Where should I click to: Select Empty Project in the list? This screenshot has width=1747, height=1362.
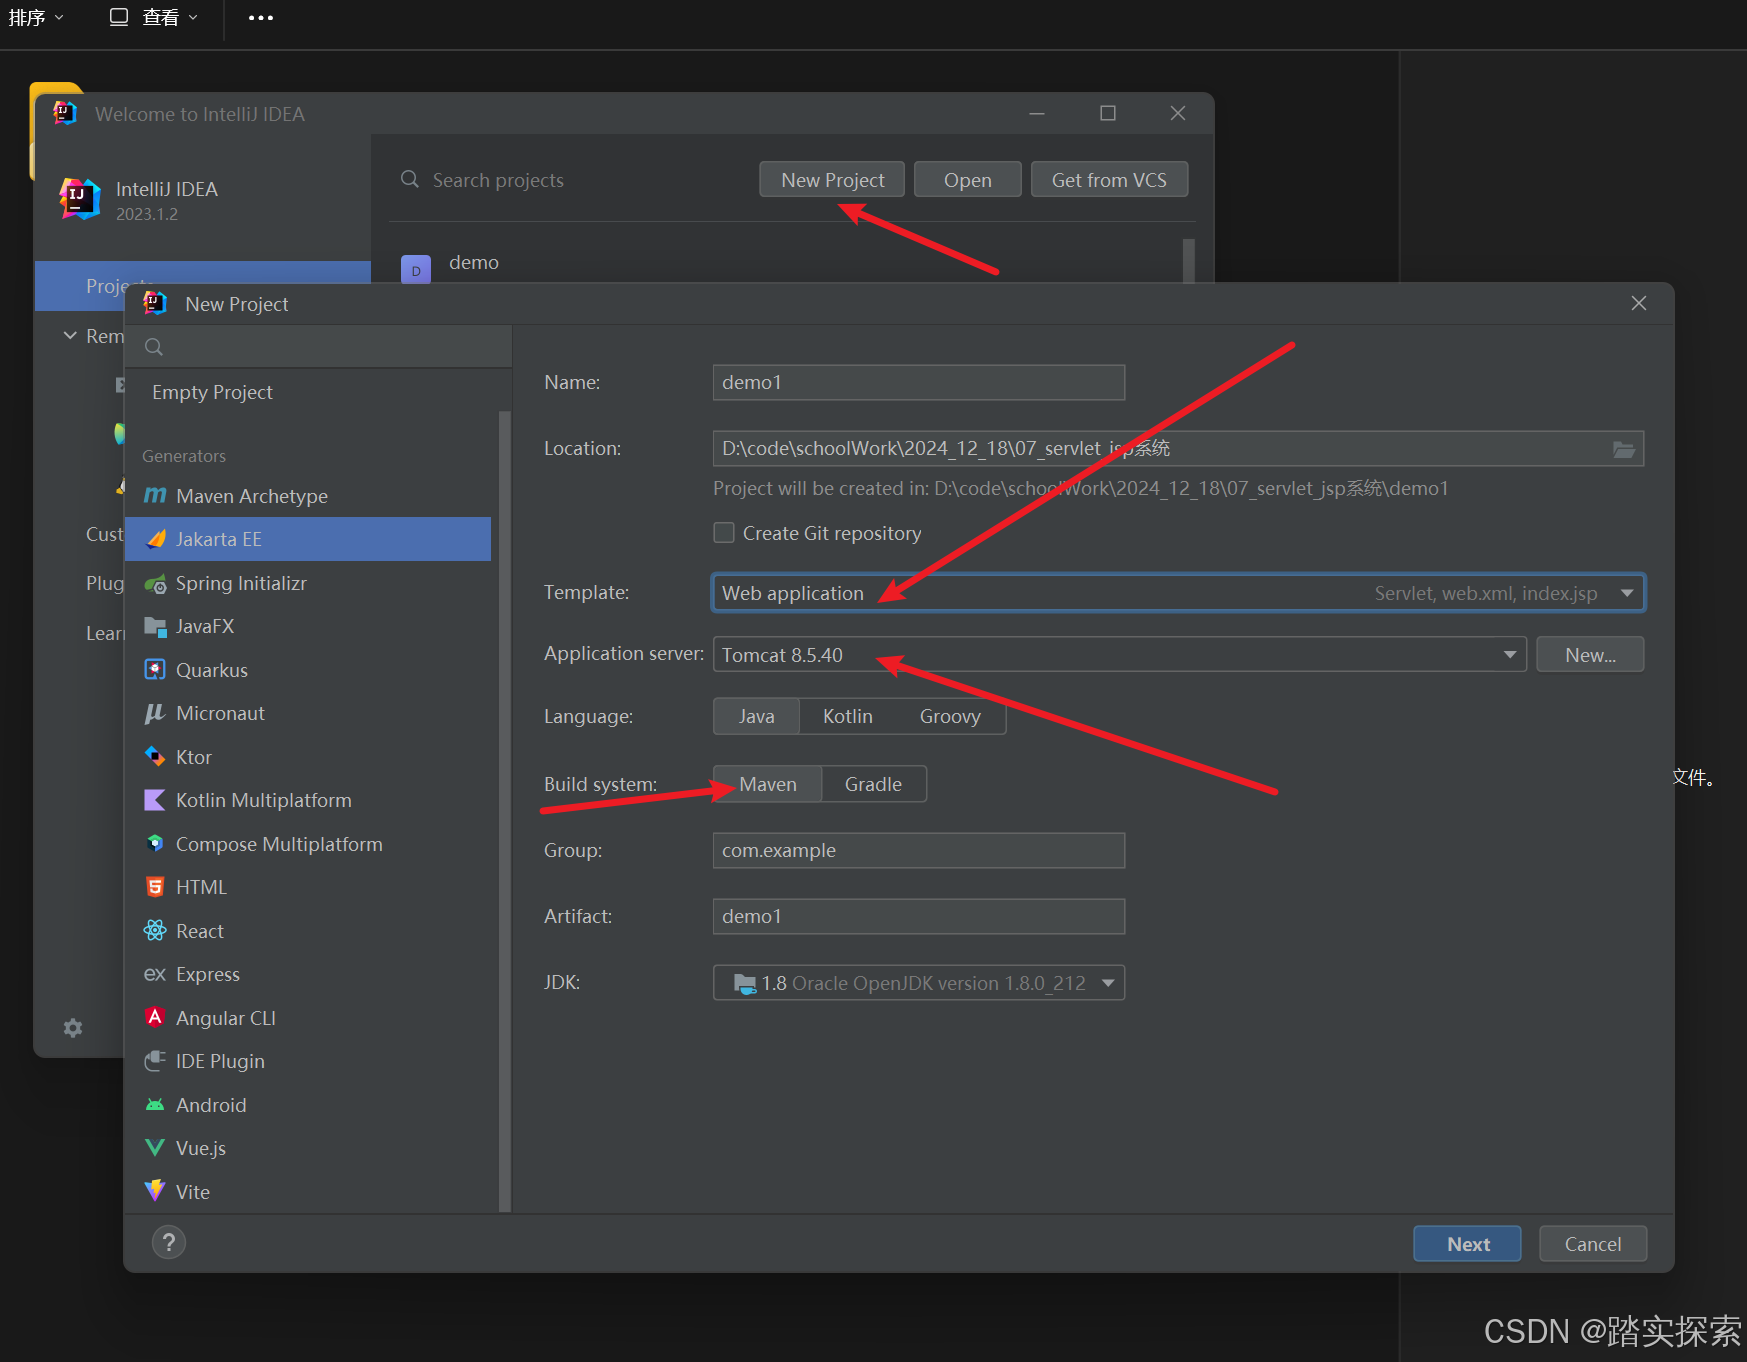212,392
